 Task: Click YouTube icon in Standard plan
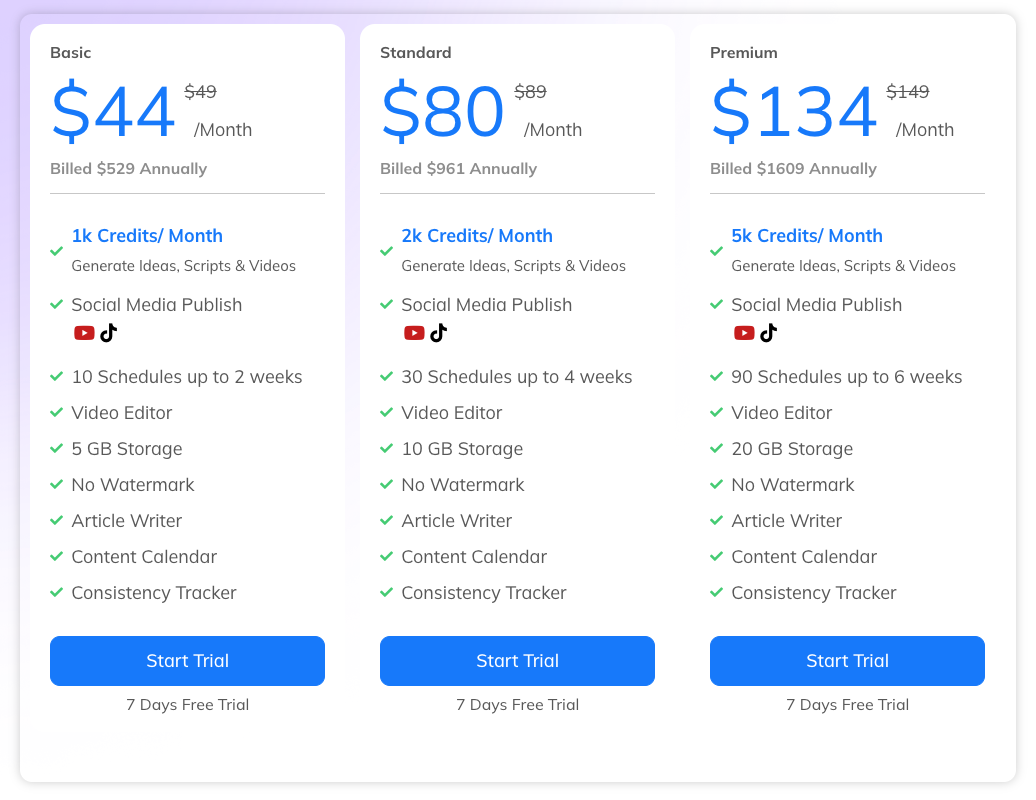414,333
